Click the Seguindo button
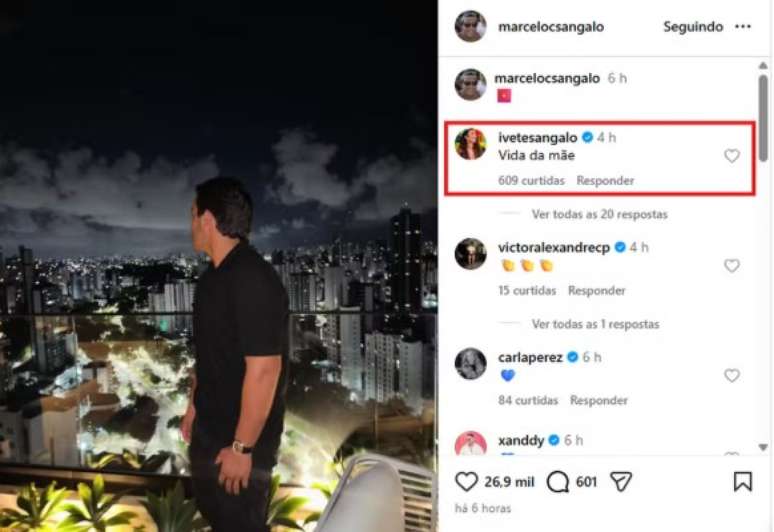 (x=693, y=27)
